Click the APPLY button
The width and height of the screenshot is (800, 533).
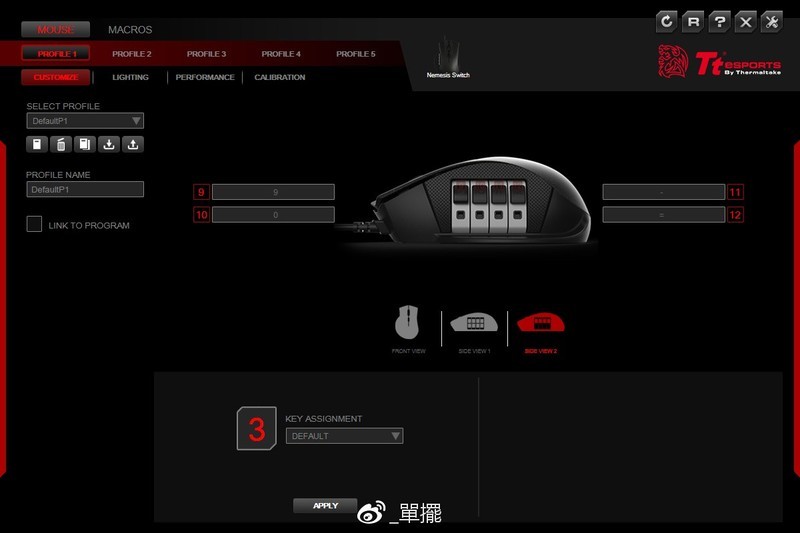pyautogui.click(x=325, y=505)
